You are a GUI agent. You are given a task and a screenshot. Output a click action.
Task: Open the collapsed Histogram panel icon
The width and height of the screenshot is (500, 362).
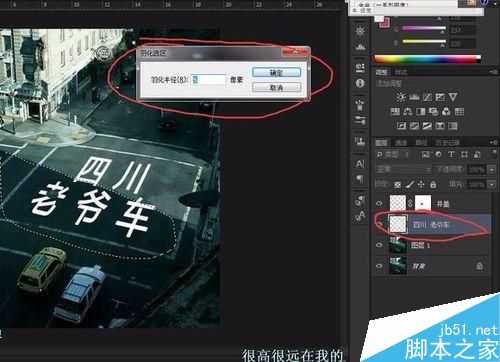pyautogui.click(x=360, y=46)
